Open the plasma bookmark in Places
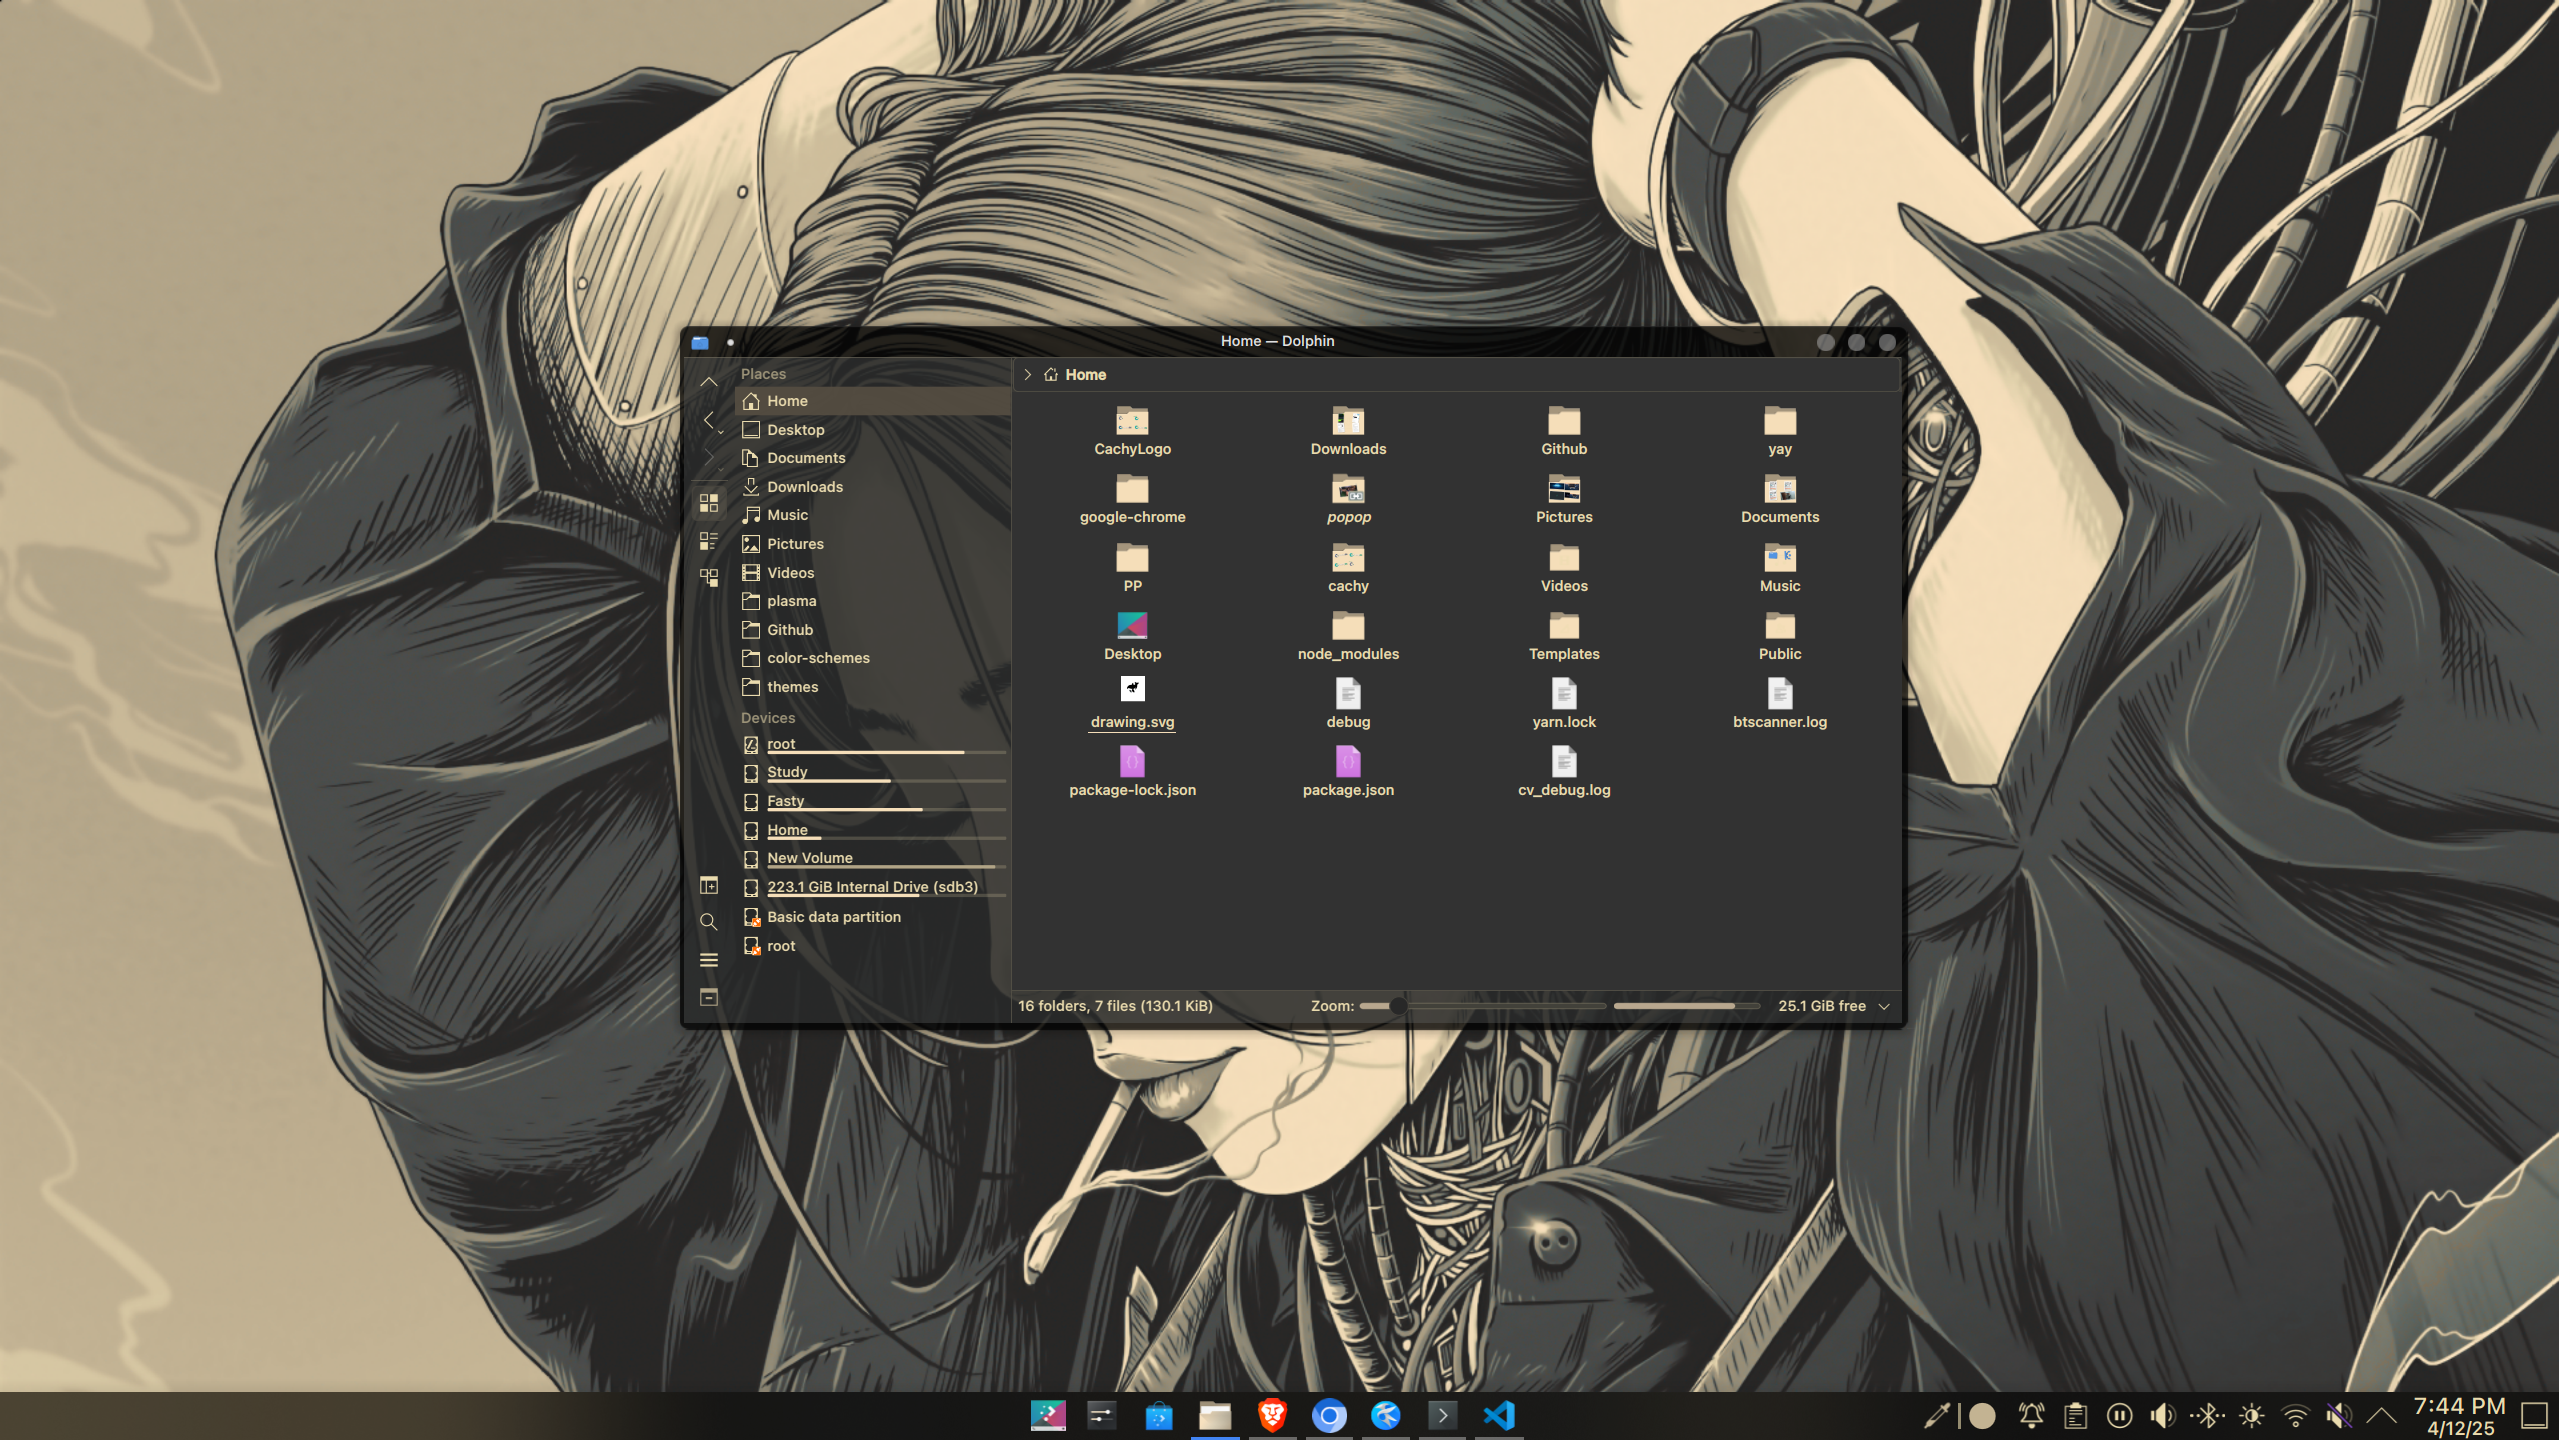 coord(872,601)
